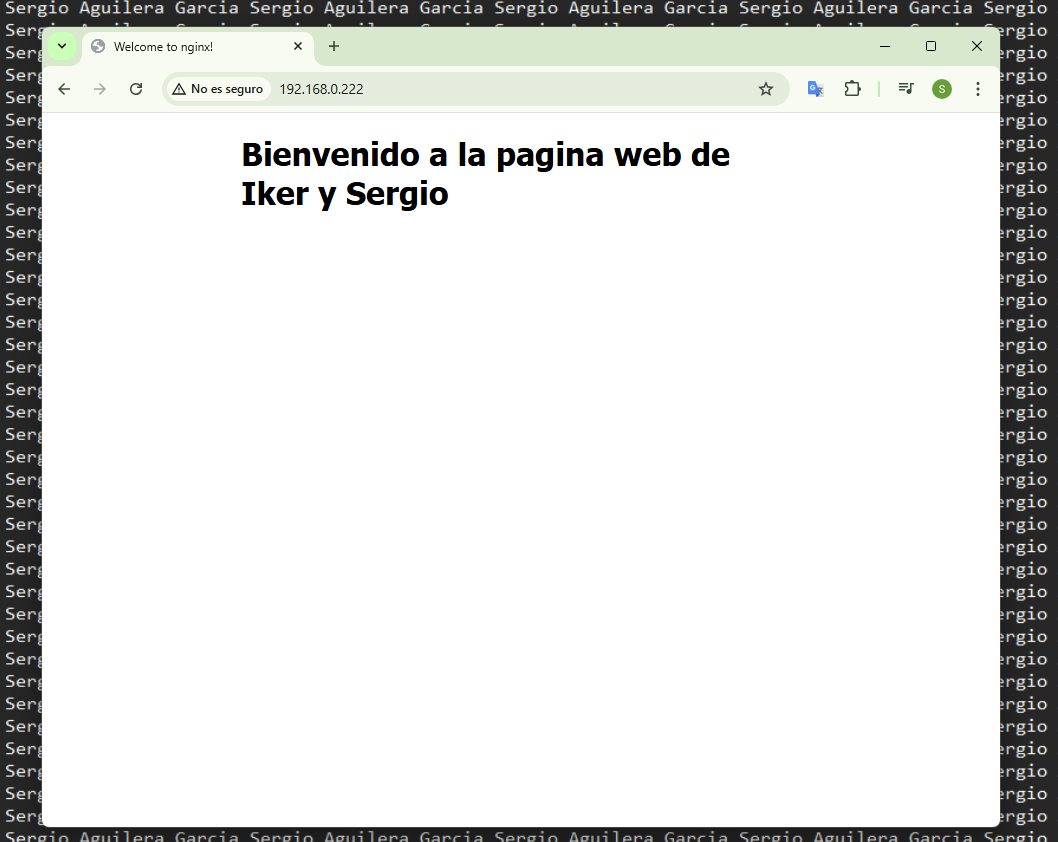
Task: Open the tab search chevron dropdown
Action: pos(61,46)
